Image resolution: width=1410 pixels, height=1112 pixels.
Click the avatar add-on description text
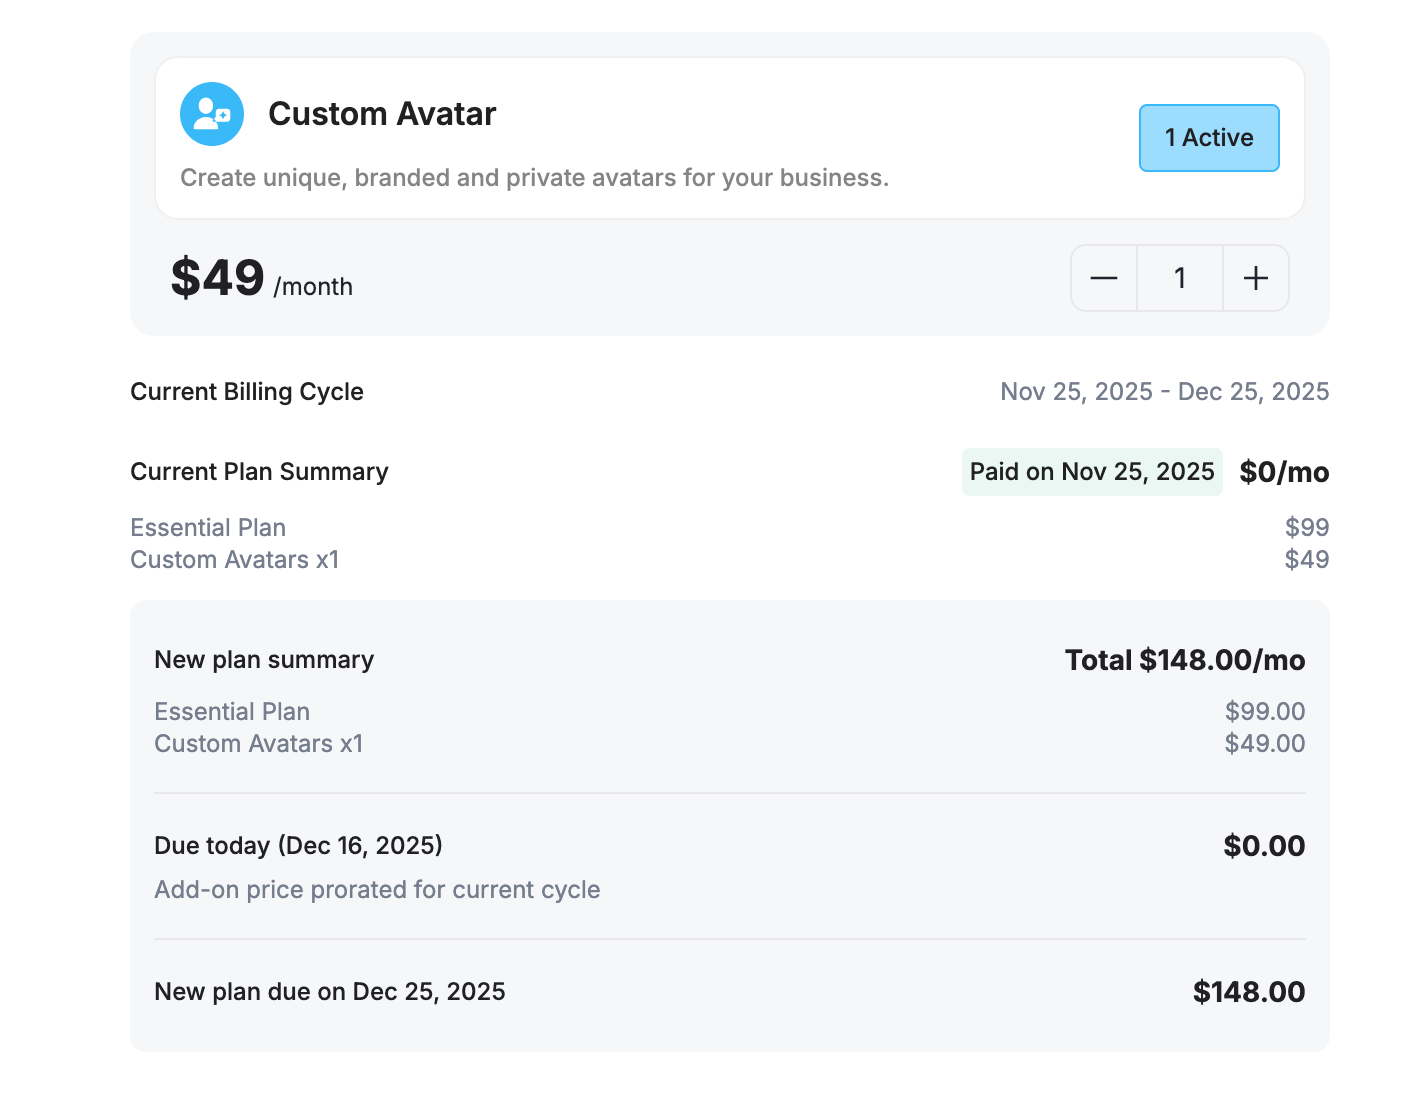coord(534,178)
